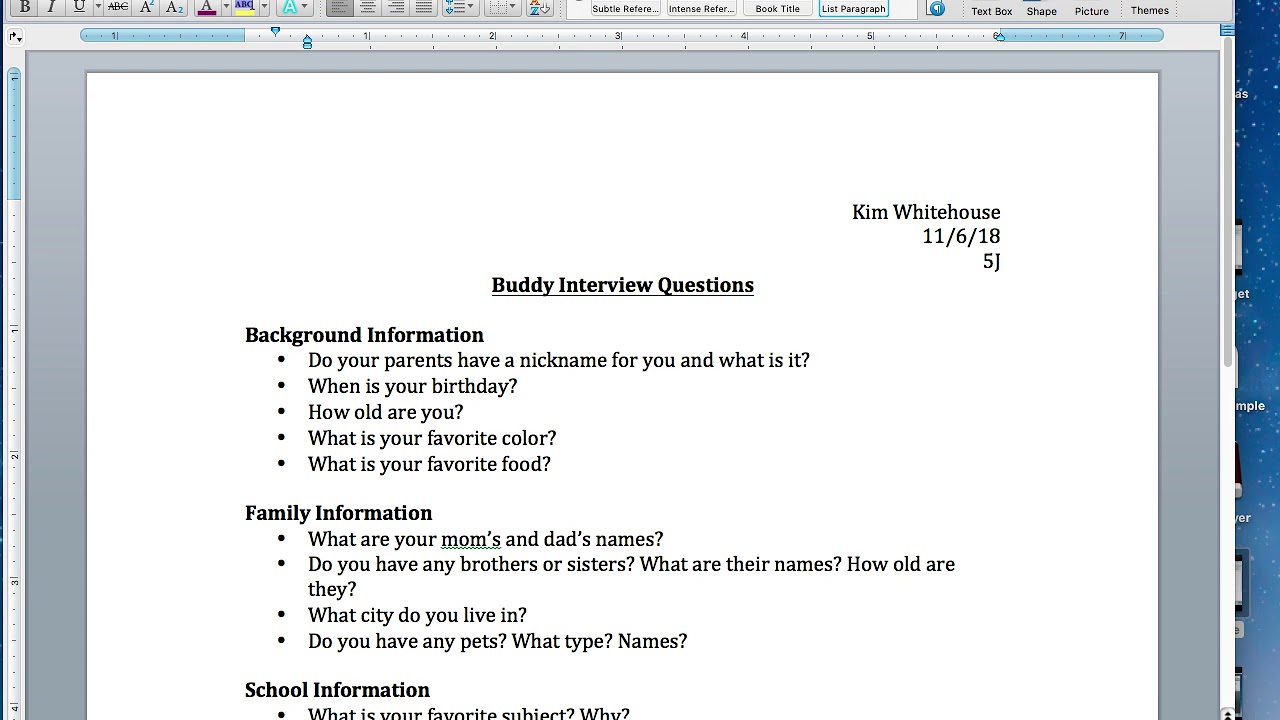
Task: Apply subscript formatting
Action: click(x=174, y=7)
